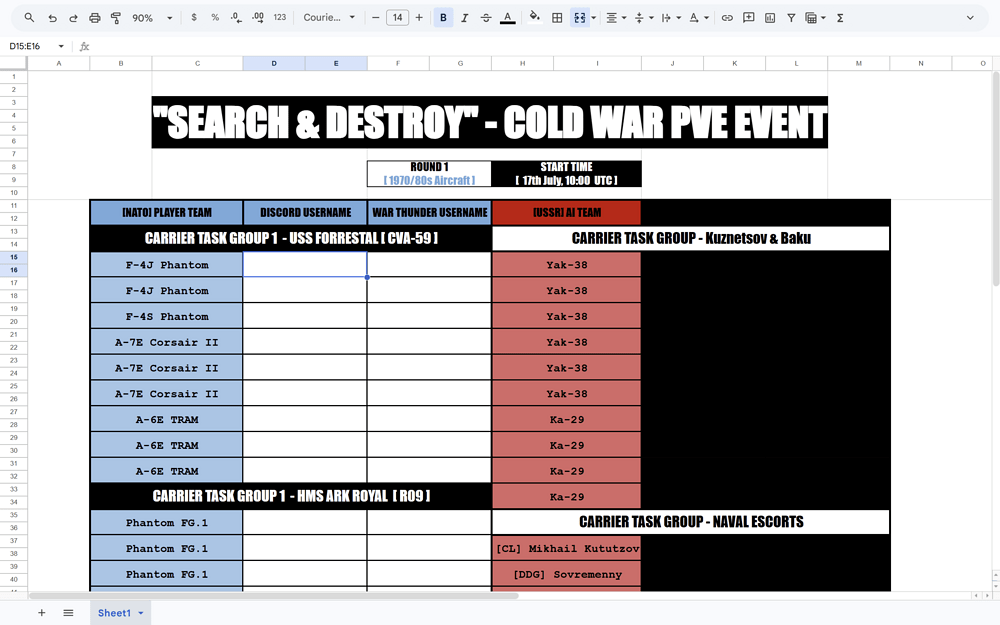Select the HMS ARK ROYAL section header
The width and height of the screenshot is (1000, 625).
coord(291,496)
